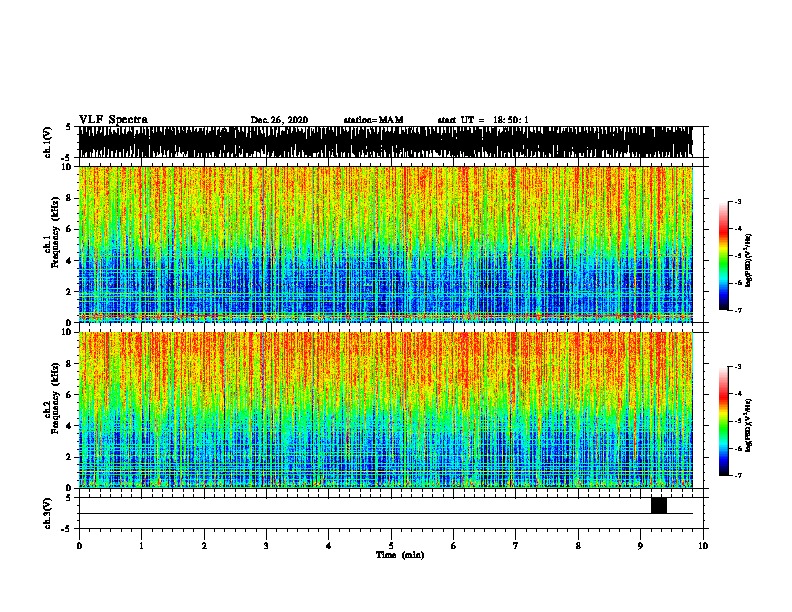Screen dimensions: 792x612
Task: Click the "4" tick on ch.1 frequency axis
Action: pos(69,261)
